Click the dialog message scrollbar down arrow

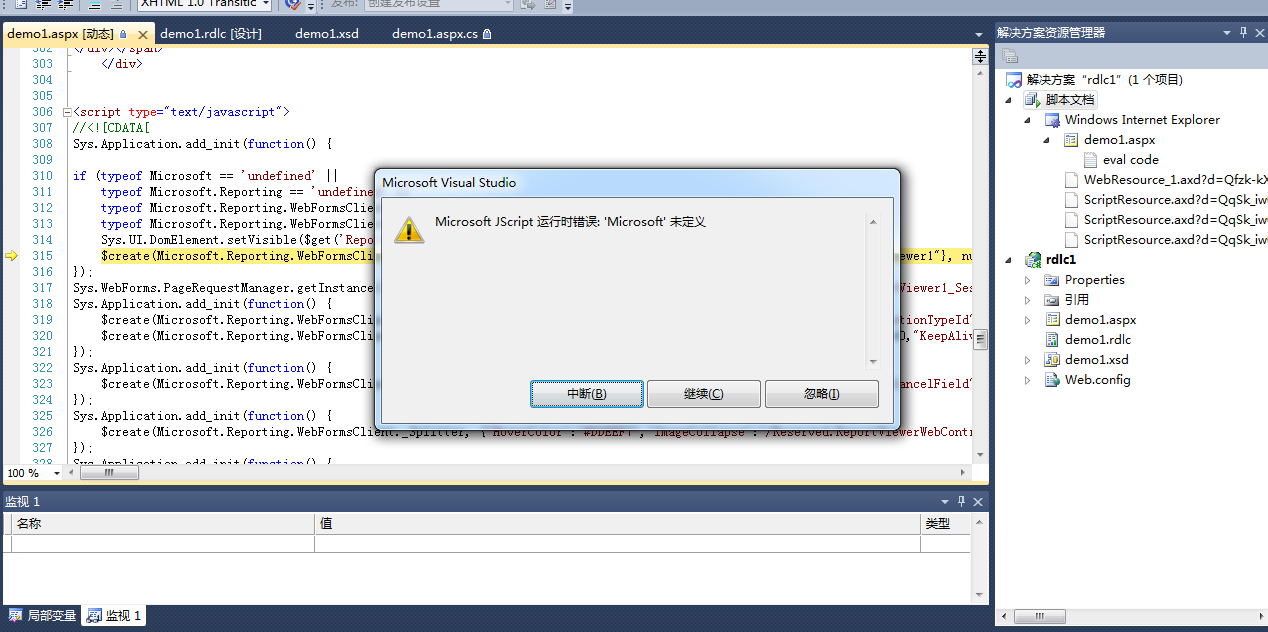coord(873,362)
